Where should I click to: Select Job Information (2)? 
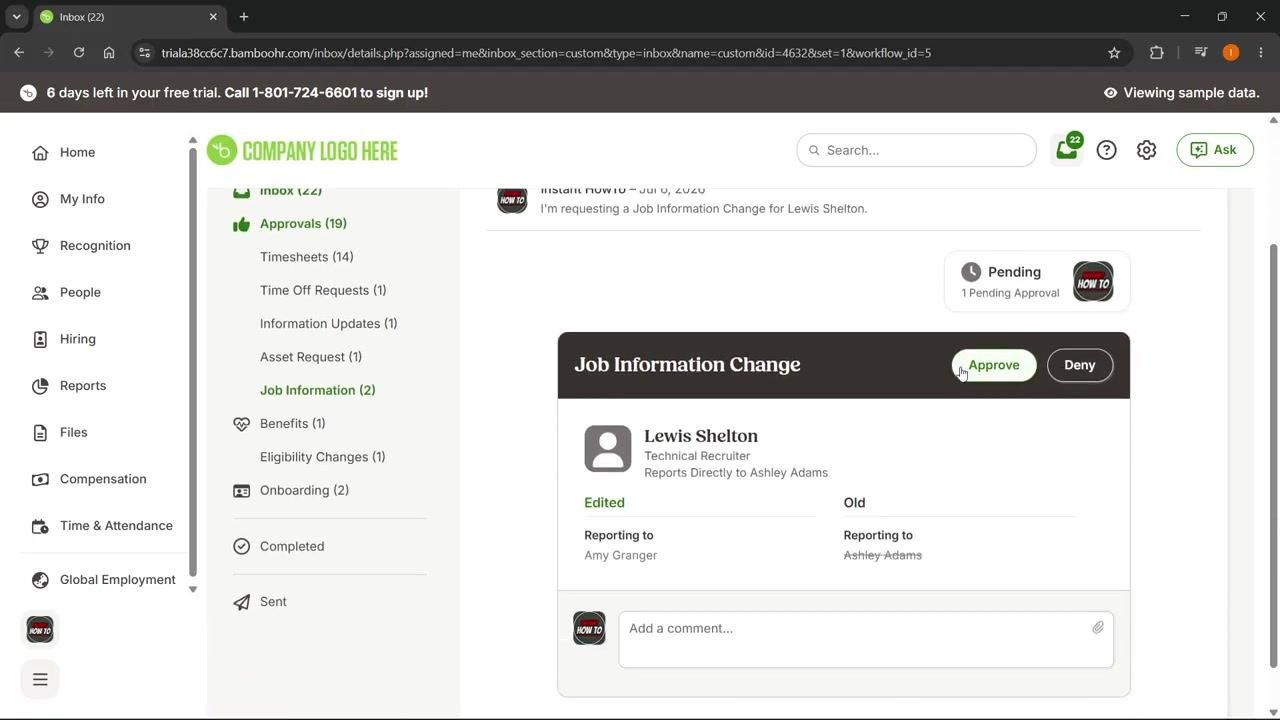(x=318, y=390)
